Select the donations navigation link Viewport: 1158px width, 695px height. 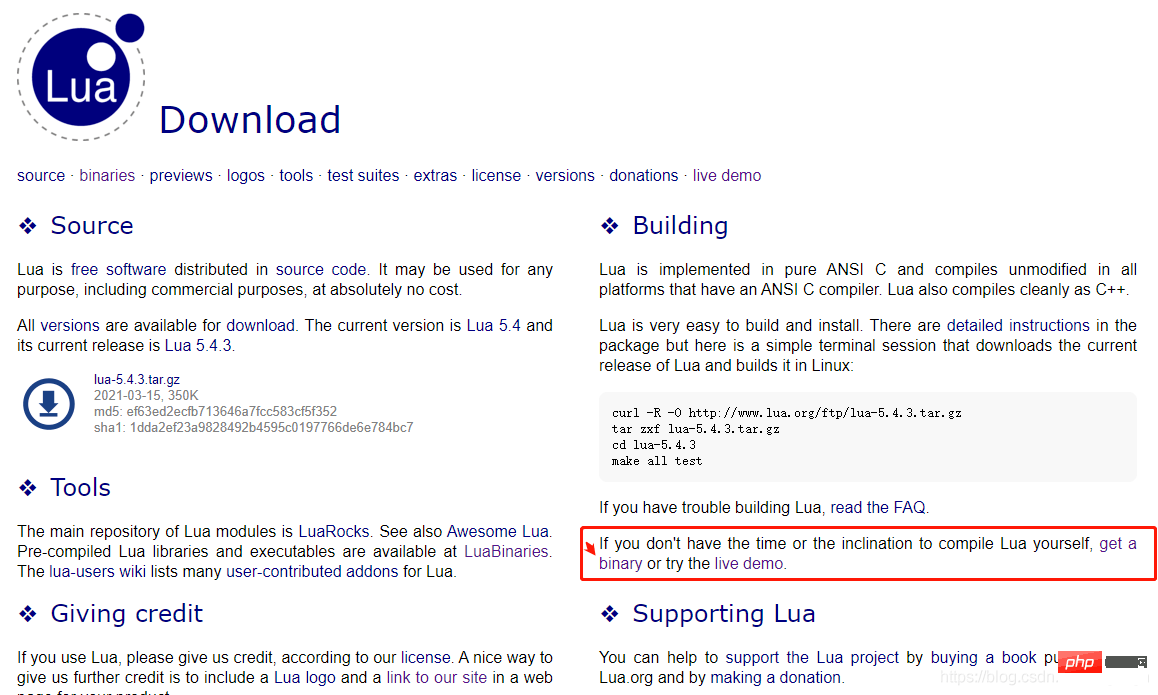click(x=644, y=175)
